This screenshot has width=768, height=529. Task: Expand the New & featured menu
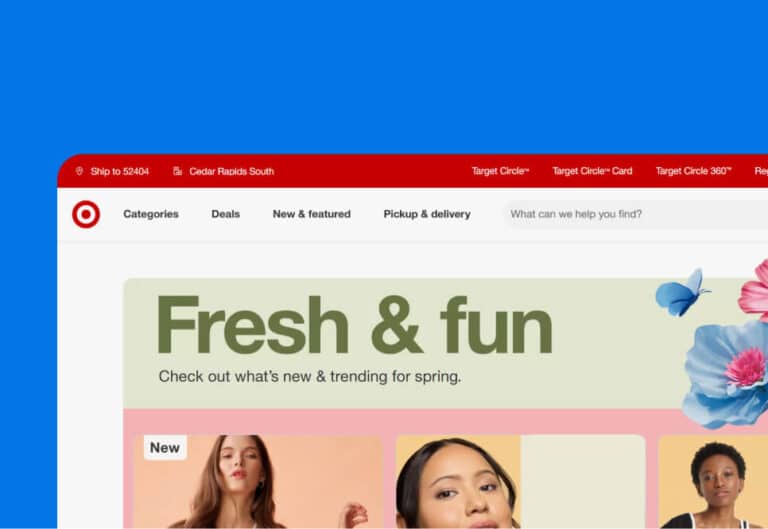point(312,214)
